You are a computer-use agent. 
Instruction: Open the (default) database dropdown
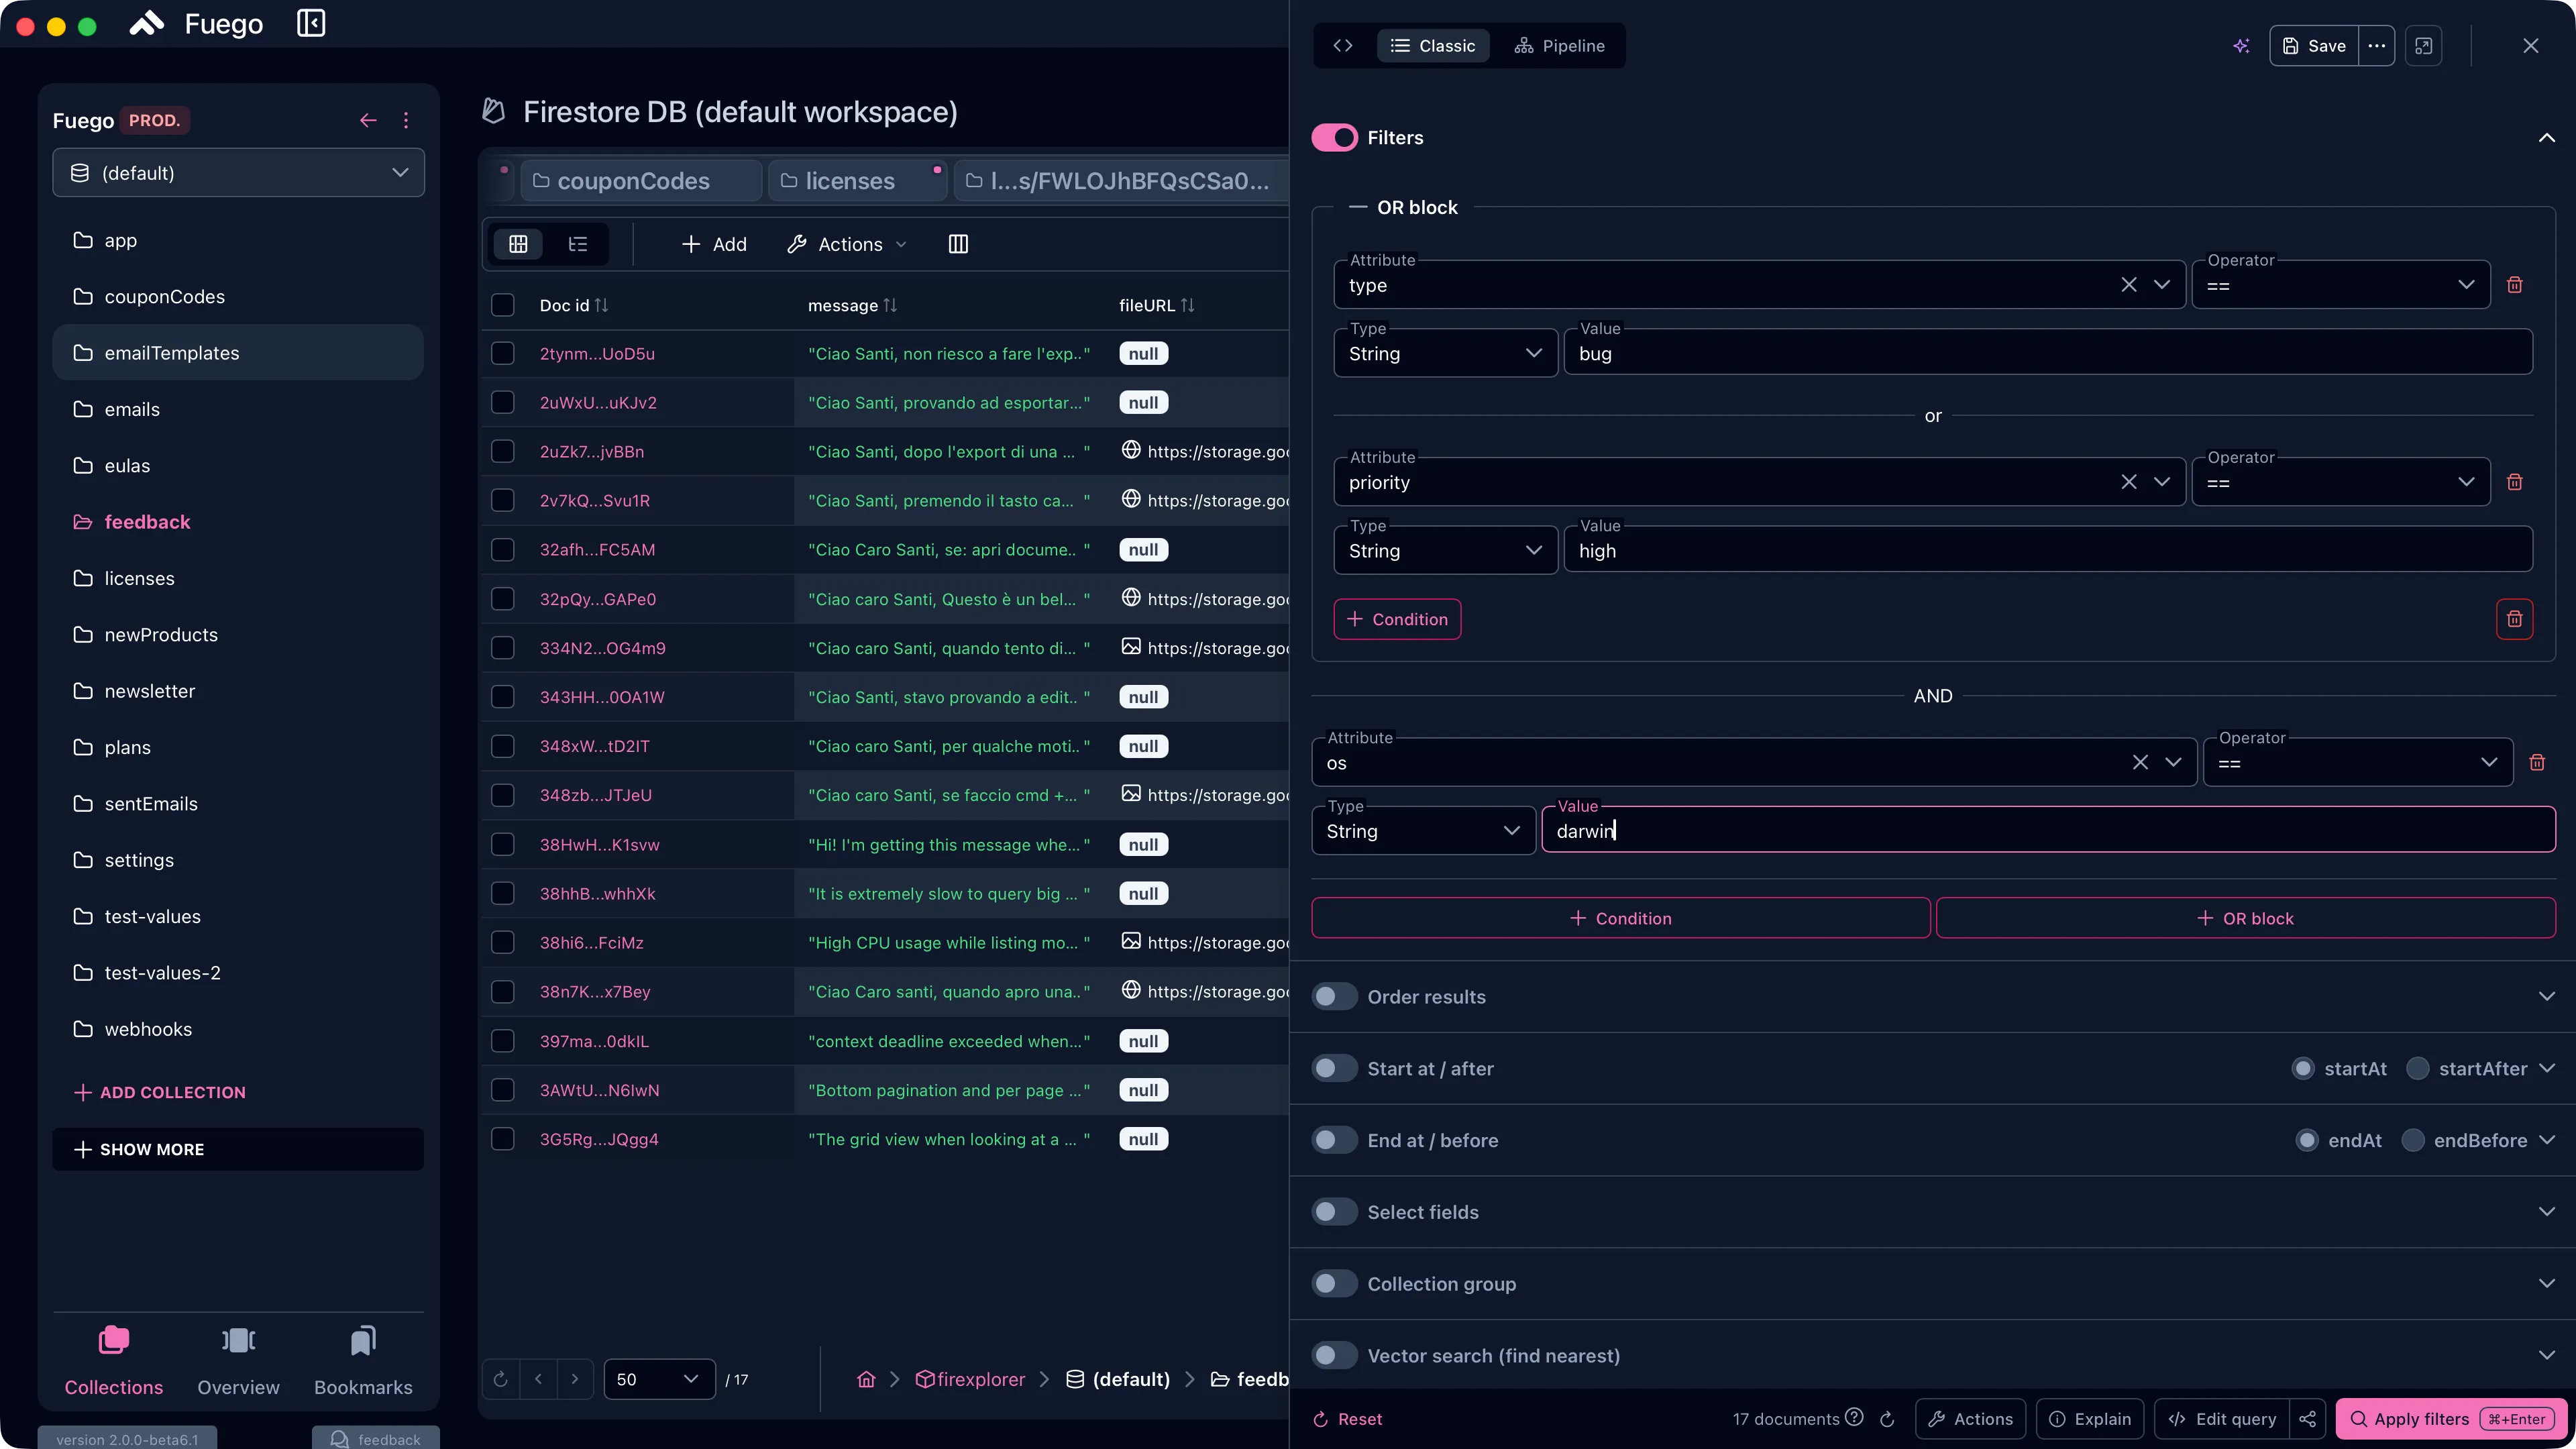click(x=238, y=173)
